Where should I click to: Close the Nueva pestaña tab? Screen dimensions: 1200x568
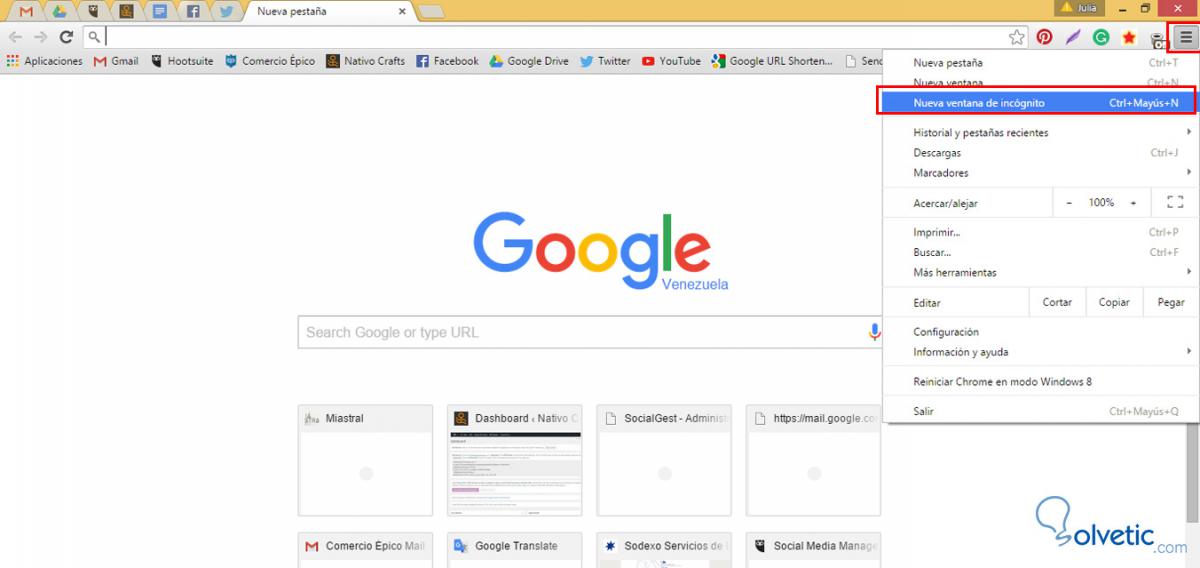pyautogui.click(x=402, y=12)
